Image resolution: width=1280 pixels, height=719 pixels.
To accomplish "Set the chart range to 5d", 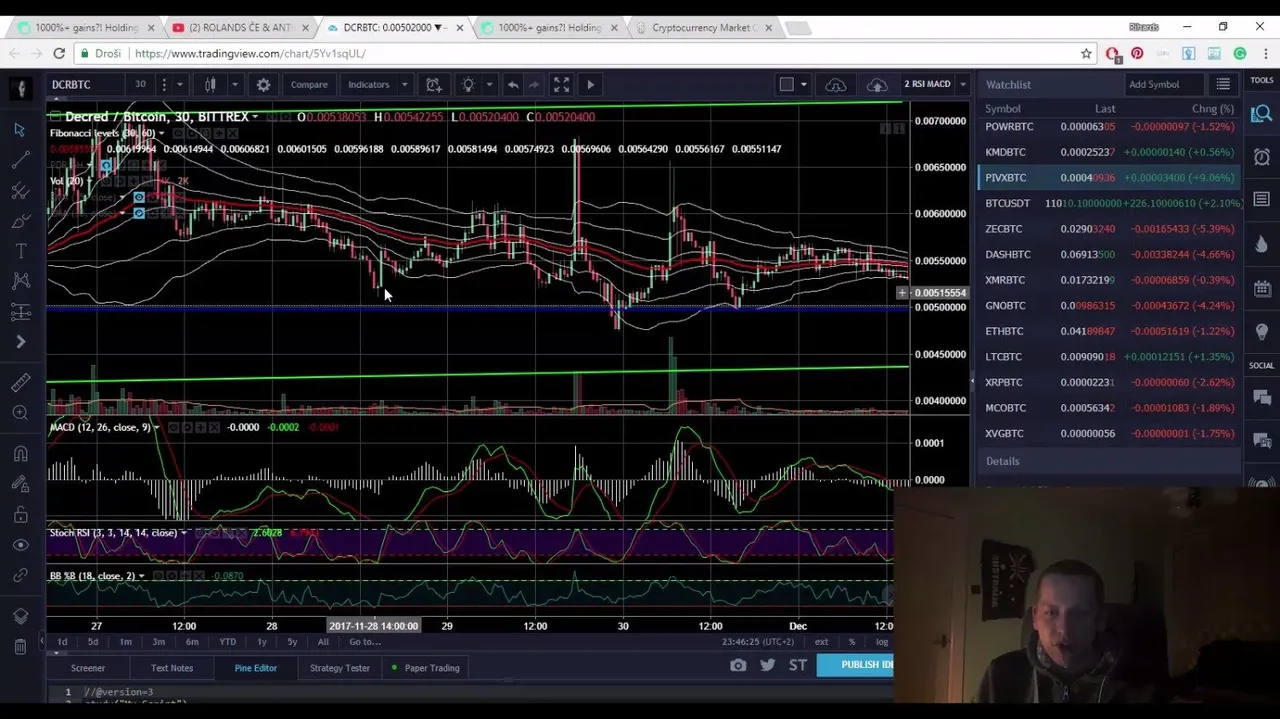I will 93,642.
